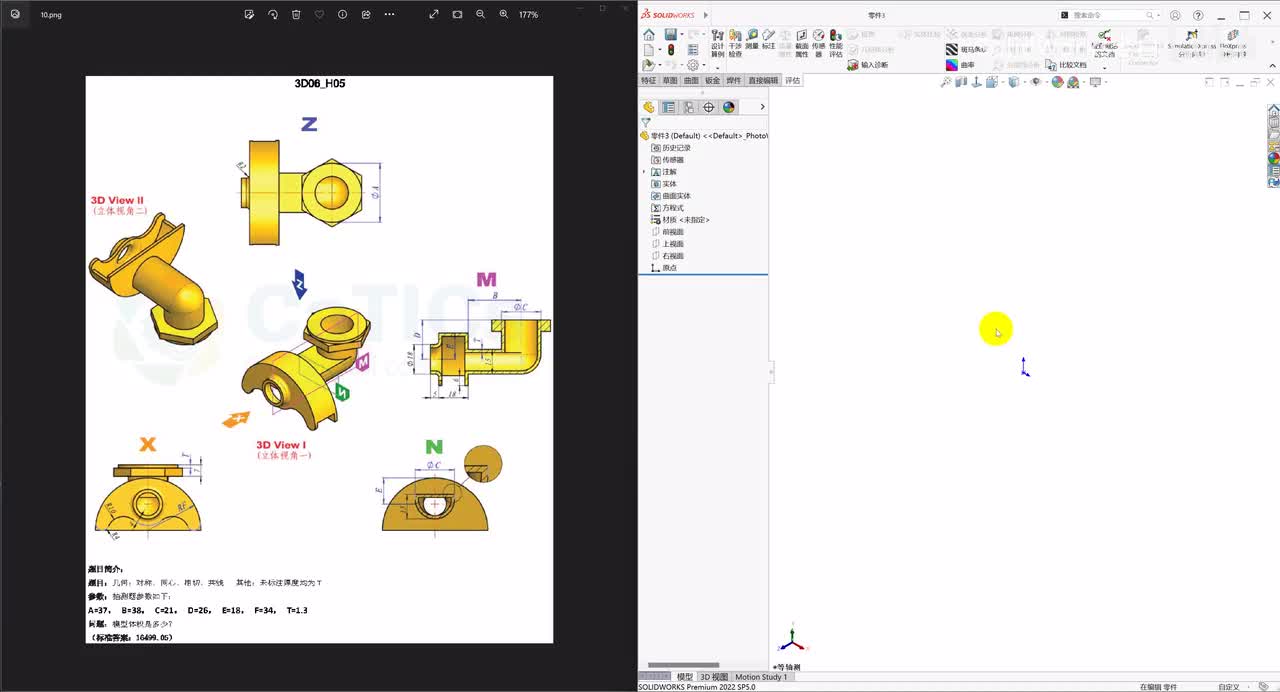Switch to the 草图 (Sketch) tab
Viewport: 1280px width, 692px height.
(670, 80)
